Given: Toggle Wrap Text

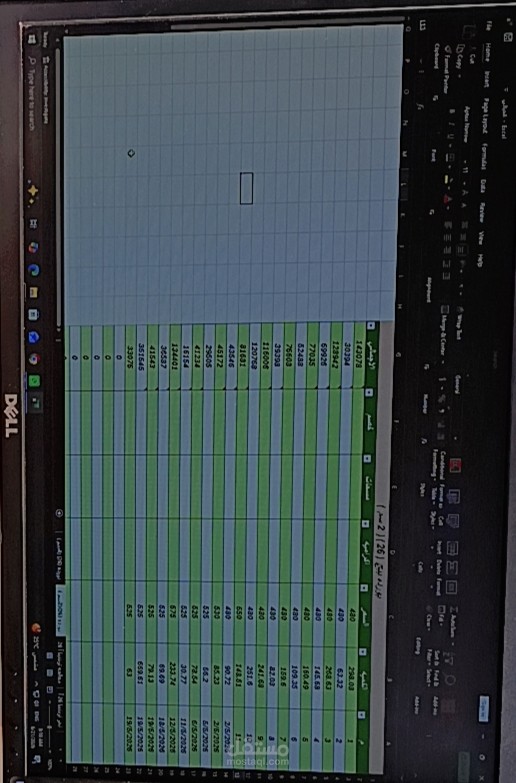Looking at the screenshot, I should tap(459, 325).
